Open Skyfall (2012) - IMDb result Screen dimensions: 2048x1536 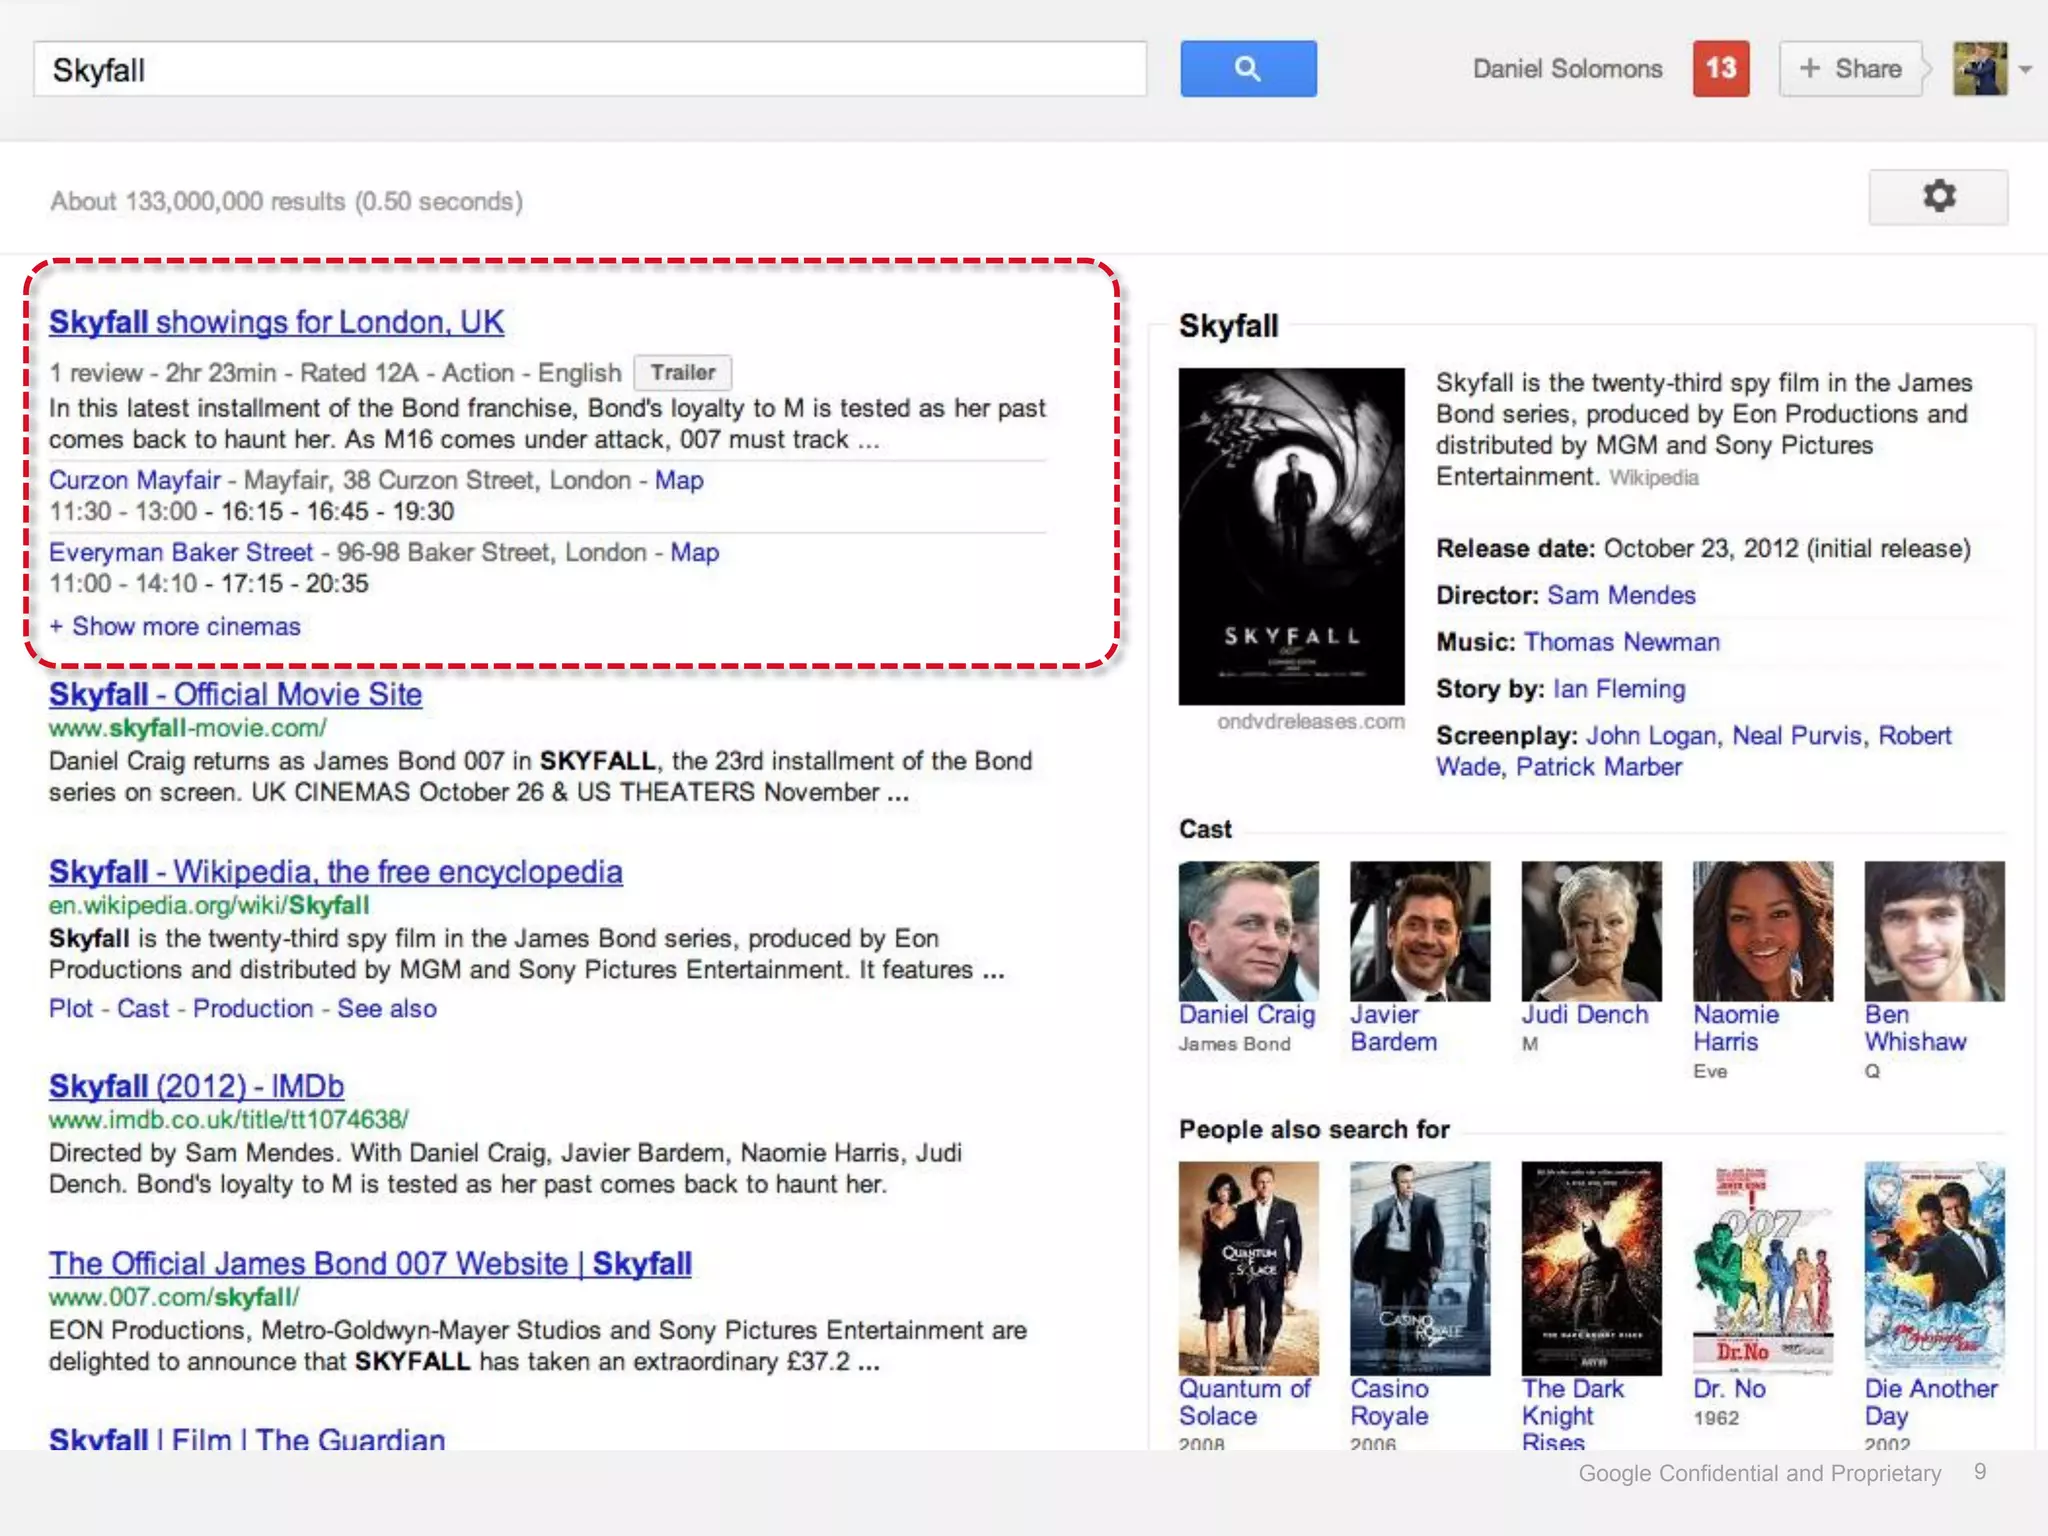click(x=196, y=1086)
